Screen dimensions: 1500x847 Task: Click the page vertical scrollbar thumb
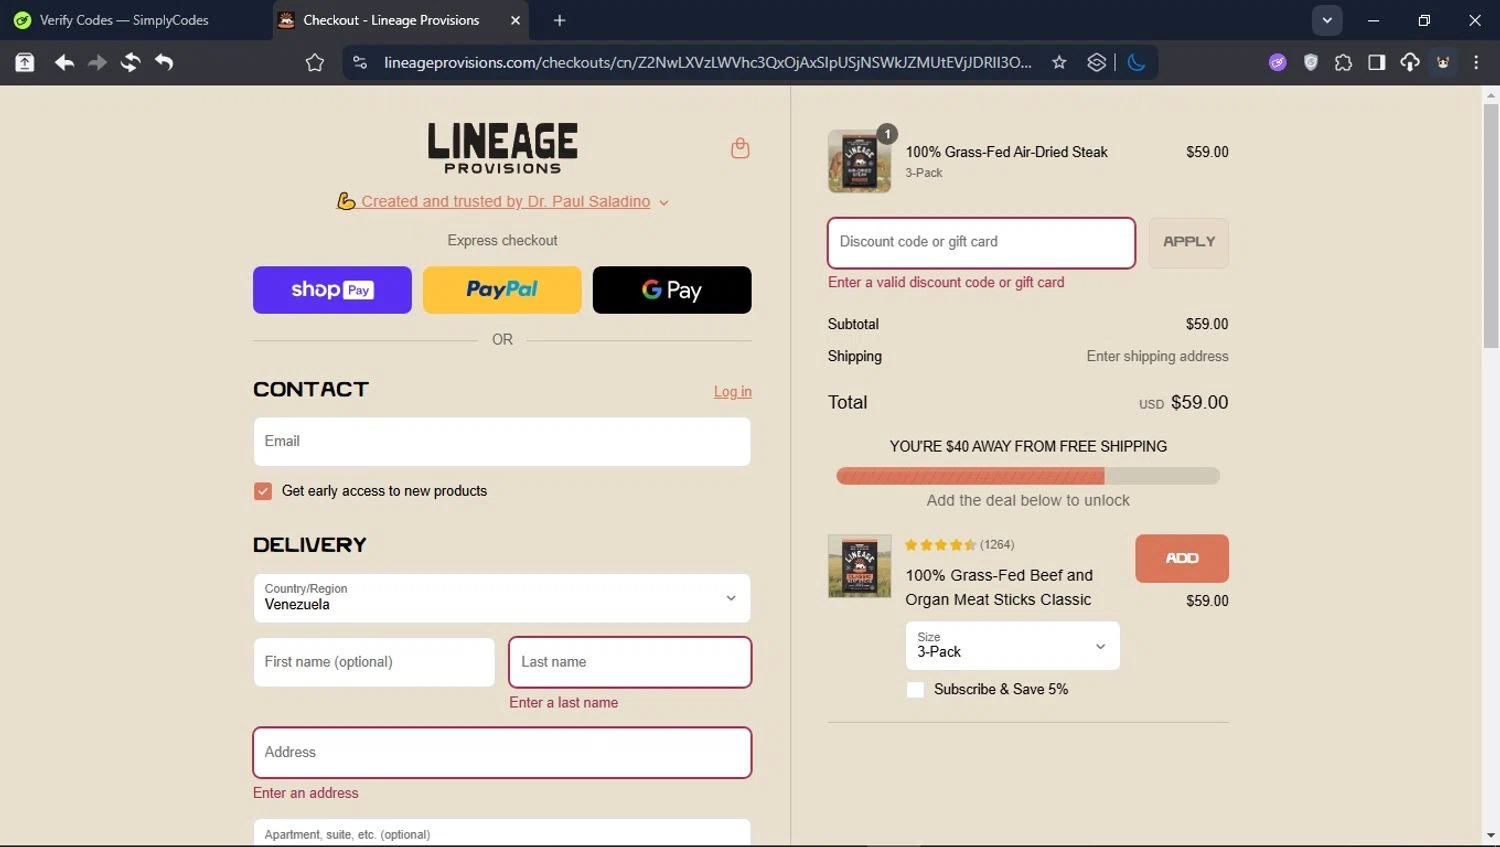click(1490, 225)
